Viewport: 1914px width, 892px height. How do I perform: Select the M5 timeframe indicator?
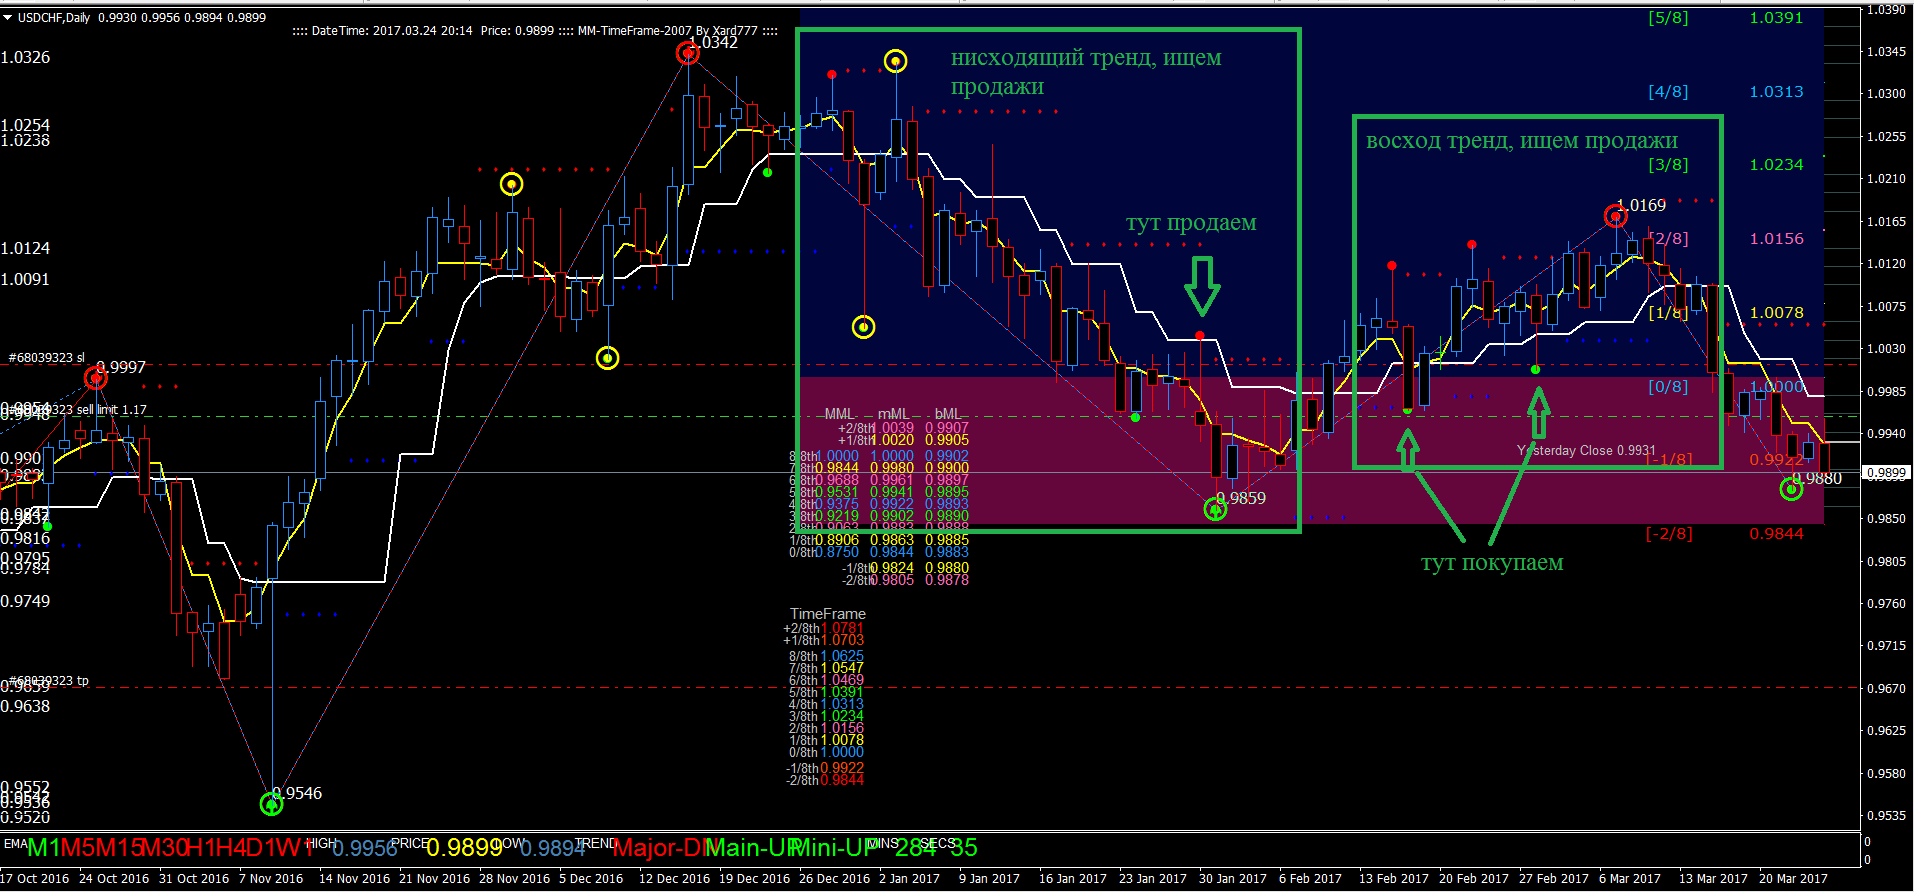tap(76, 848)
